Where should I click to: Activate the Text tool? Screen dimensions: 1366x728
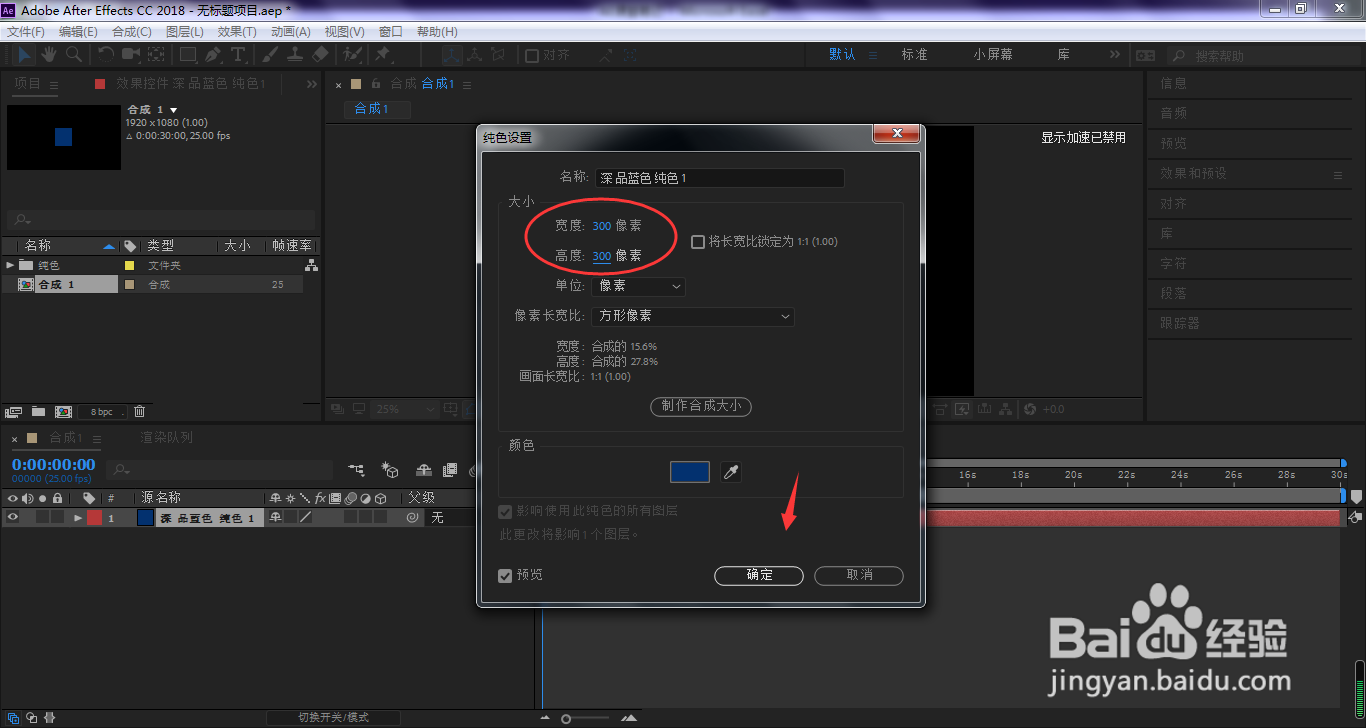point(238,54)
